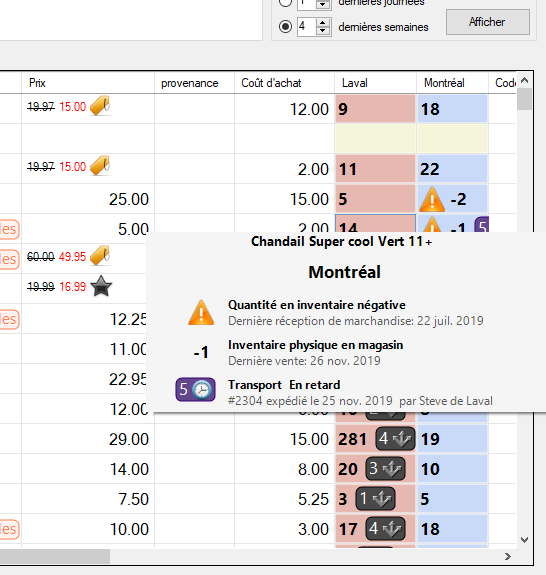Click the late transport clock badge in tooltip
The height and width of the screenshot is (575, 546).
click(x=195, y=389)
